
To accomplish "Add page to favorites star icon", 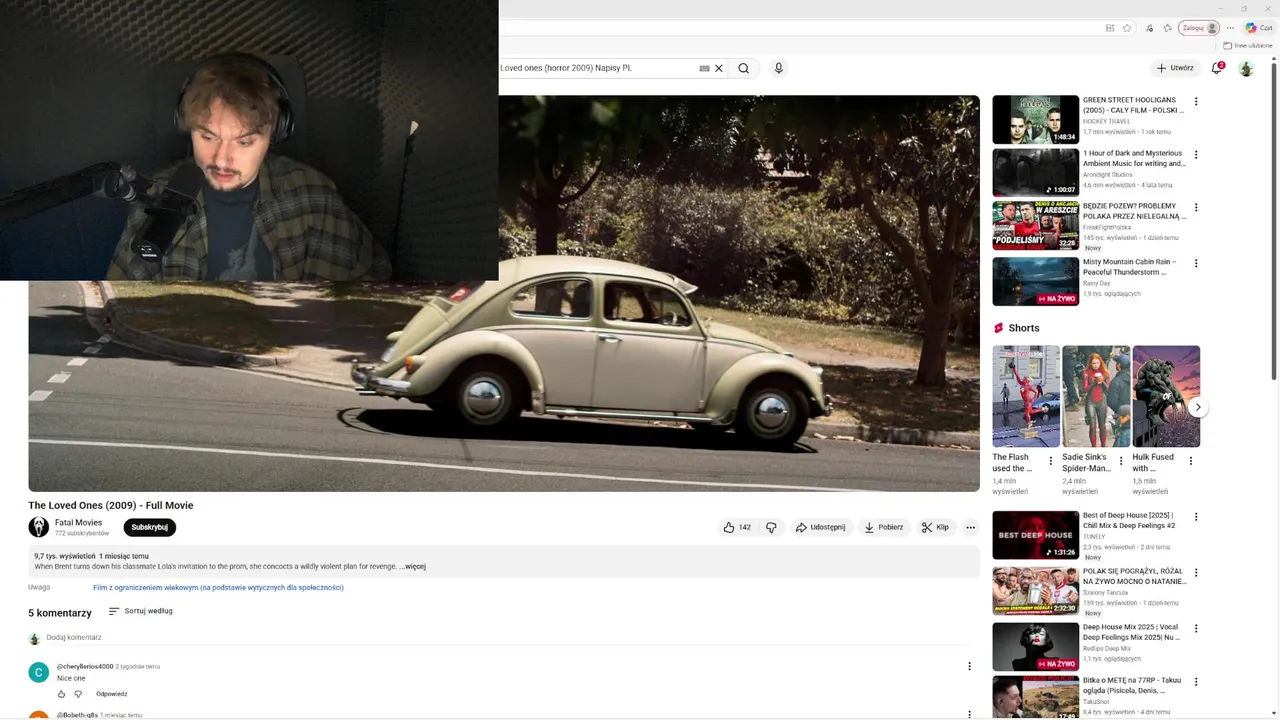I will (x=1127, y=28).
